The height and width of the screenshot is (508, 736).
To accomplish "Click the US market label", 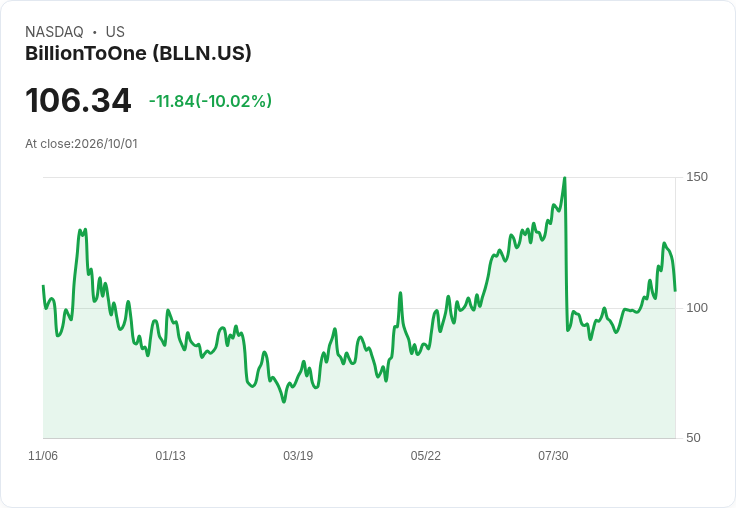I will tap(115, 32).
